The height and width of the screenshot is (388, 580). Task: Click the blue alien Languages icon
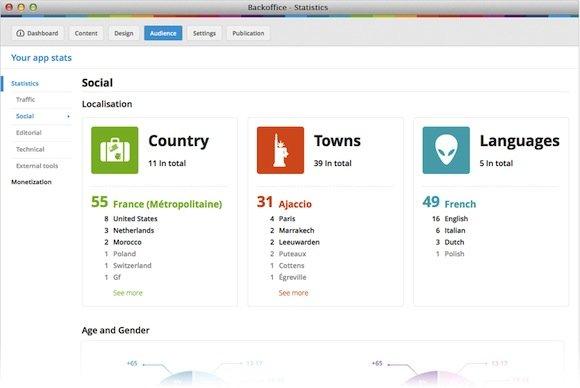click(x=446, y=150)
